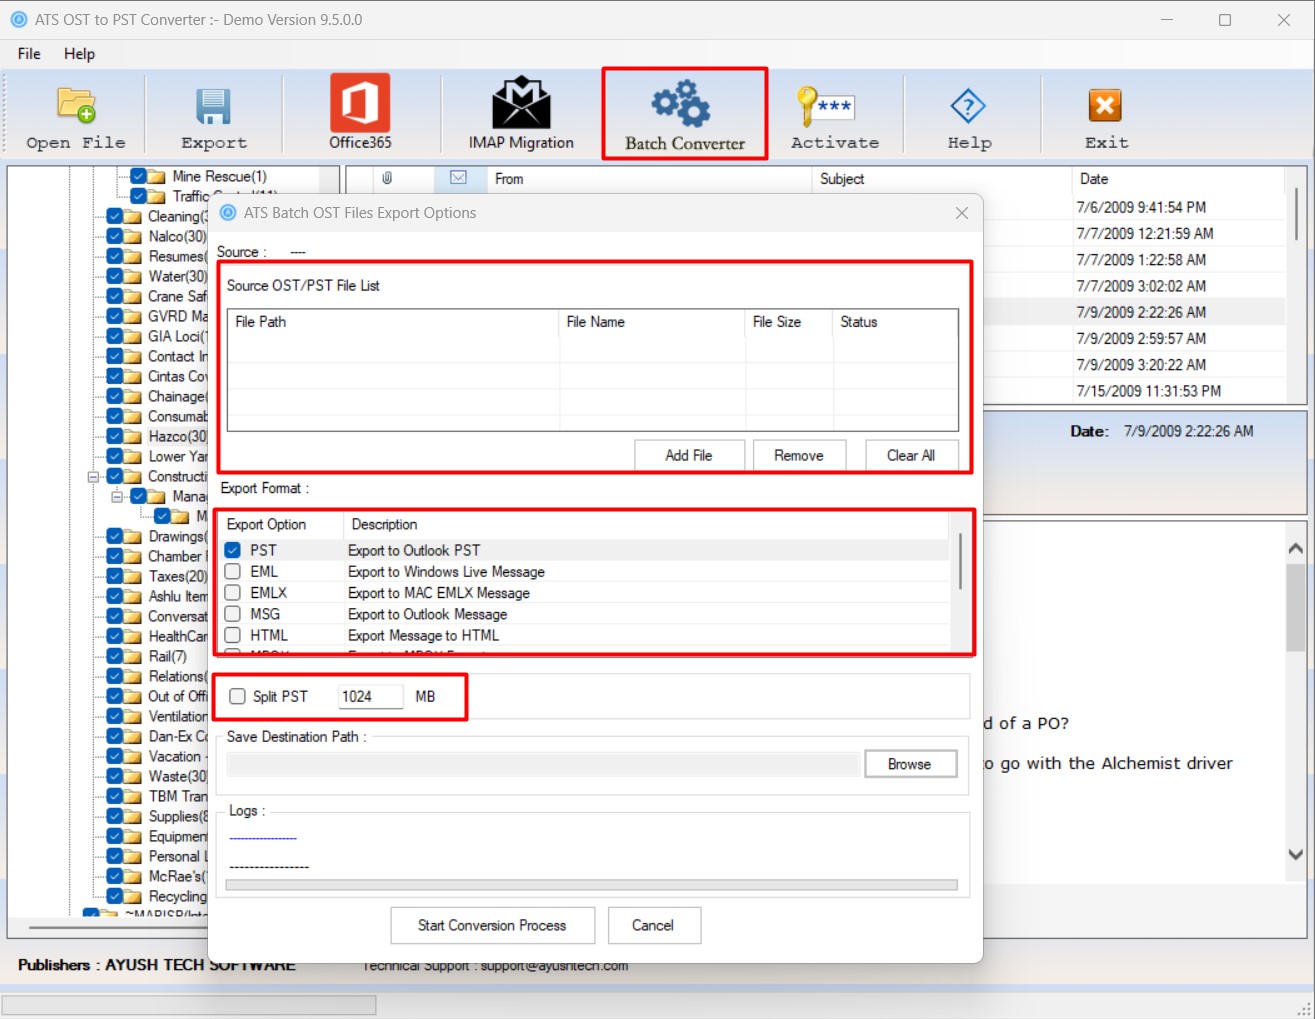Select email dated 7/6/2009 9:41:54 PM
Screen dimensions: 1315x1019
pos(1141,207)
